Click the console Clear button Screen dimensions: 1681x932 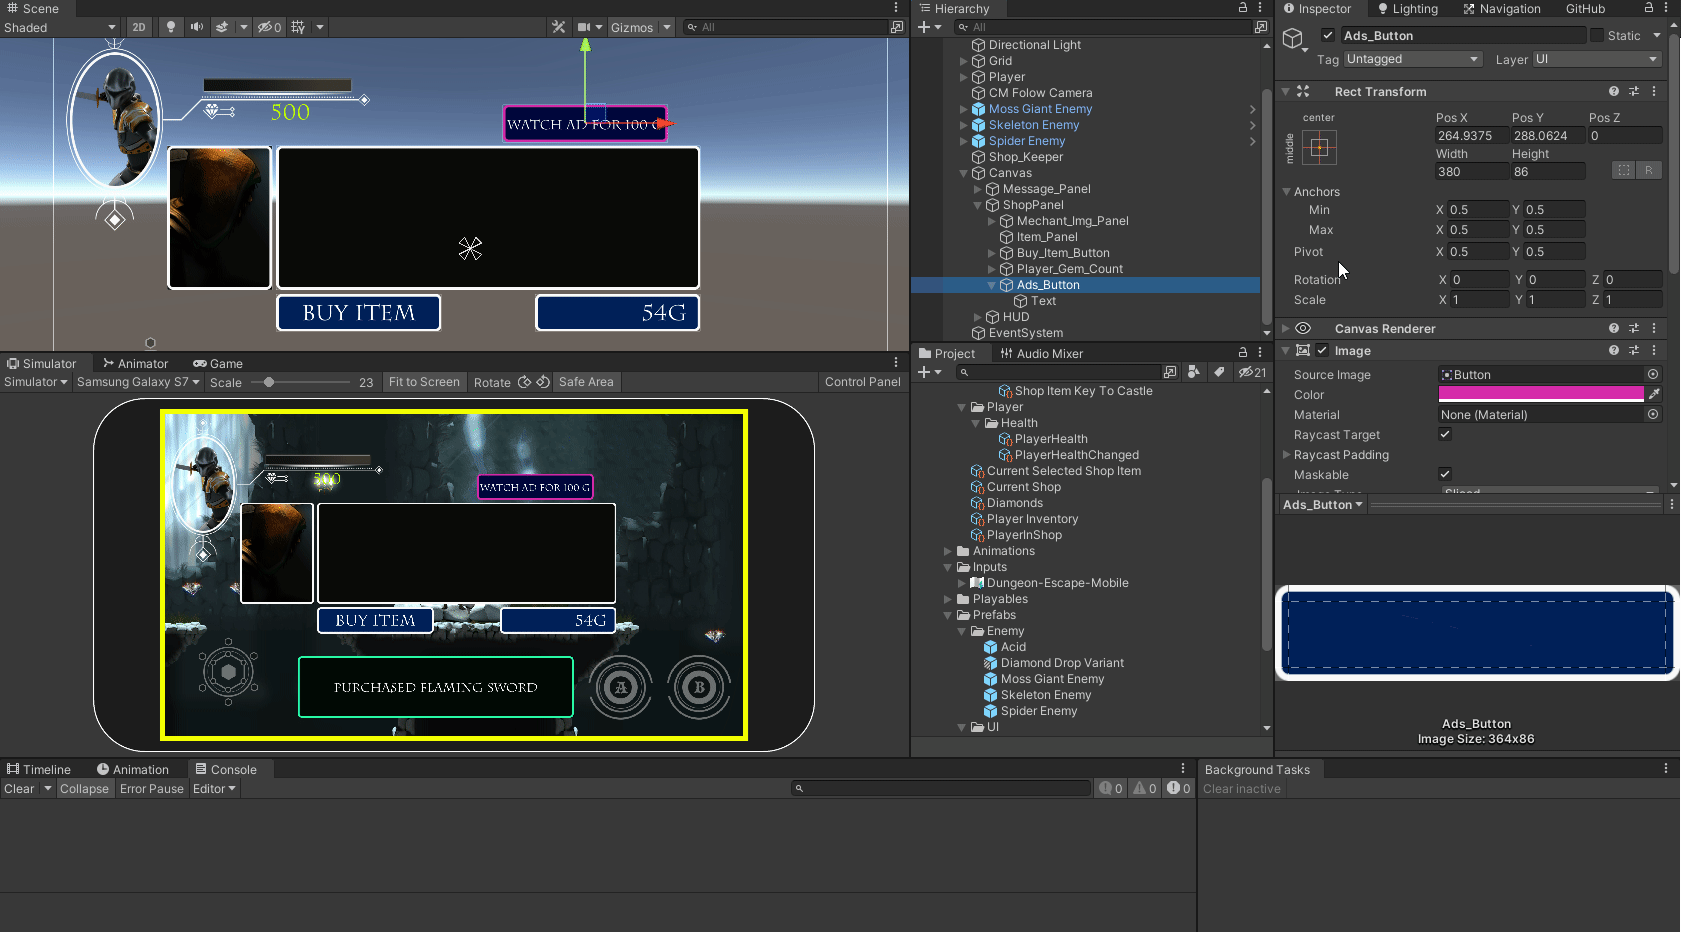[x=19, y=789]
